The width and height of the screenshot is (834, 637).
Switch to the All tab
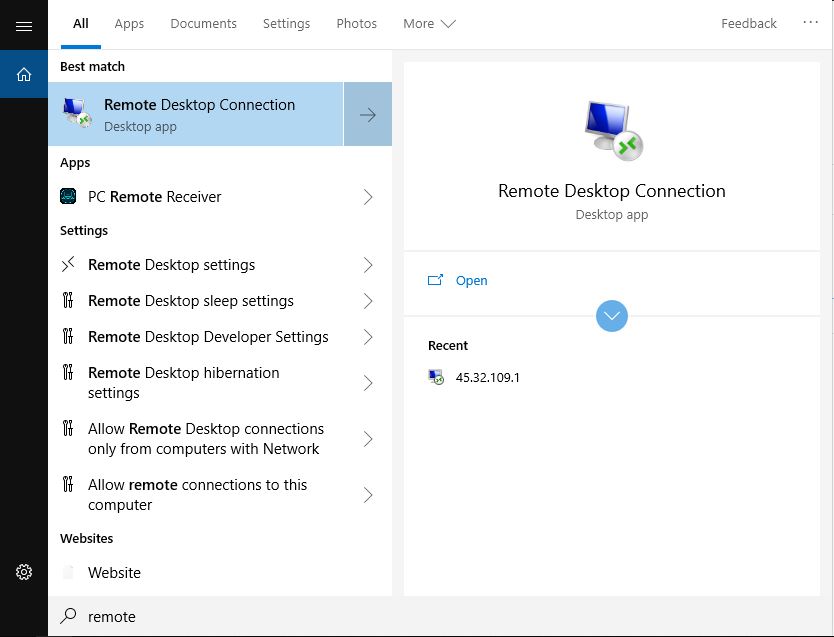point(81,24)
